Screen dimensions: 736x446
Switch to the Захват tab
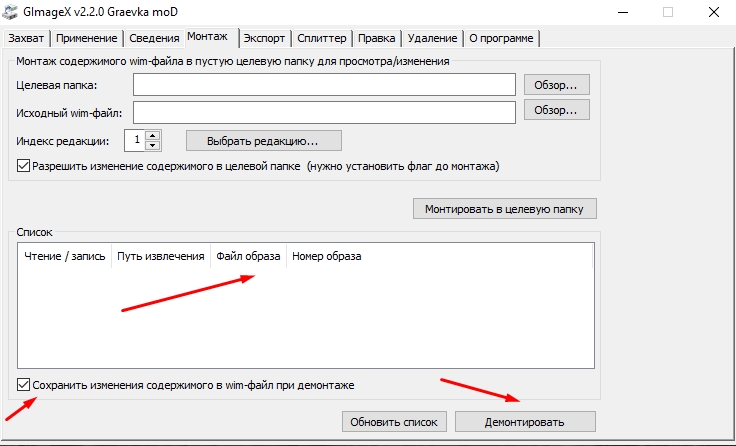26,38
